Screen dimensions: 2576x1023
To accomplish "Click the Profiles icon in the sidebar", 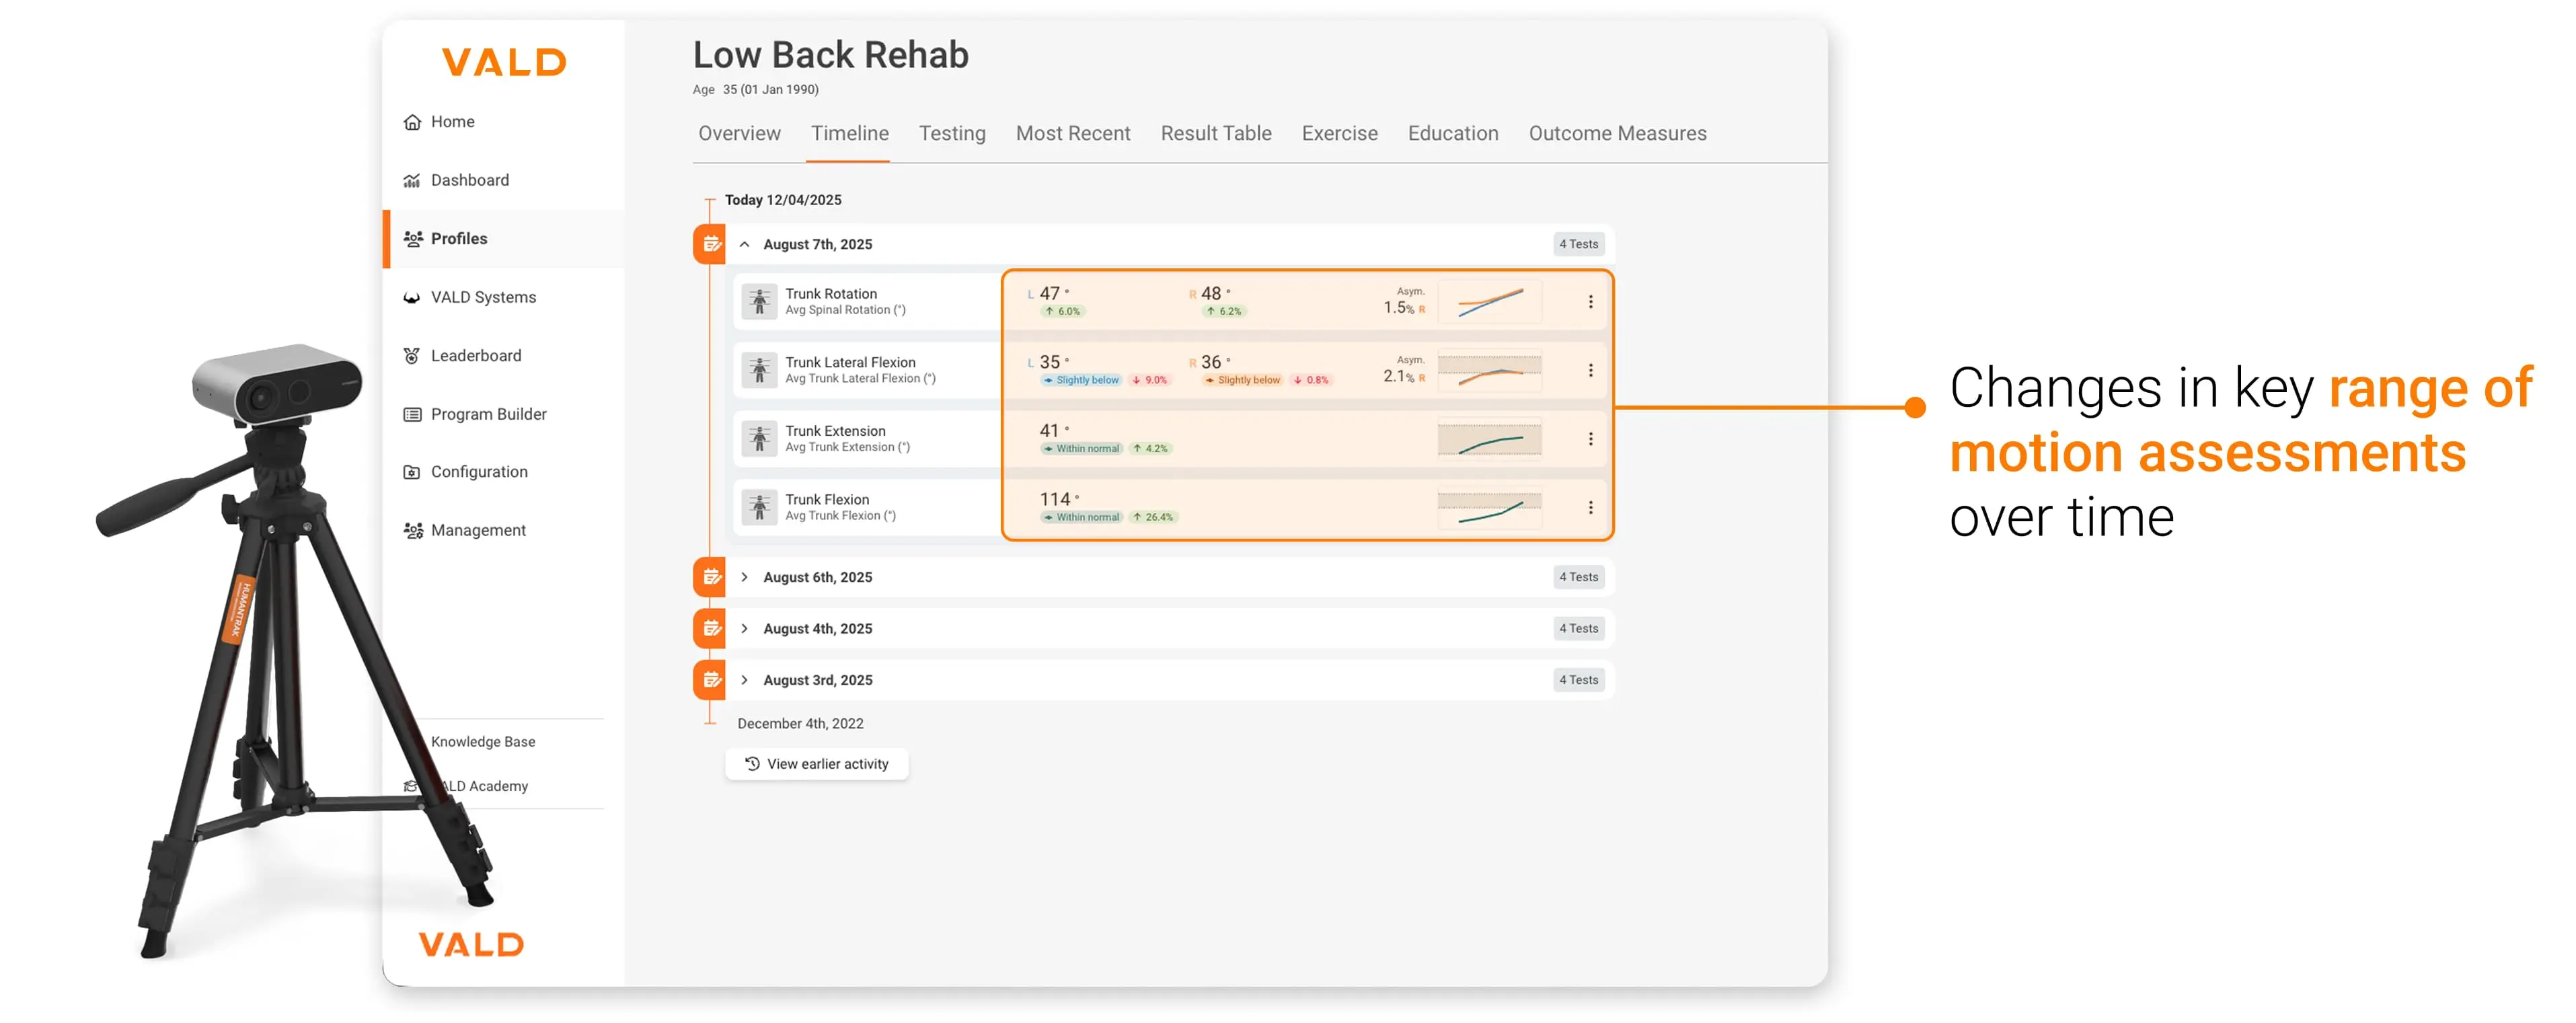I will pos(413,238).
